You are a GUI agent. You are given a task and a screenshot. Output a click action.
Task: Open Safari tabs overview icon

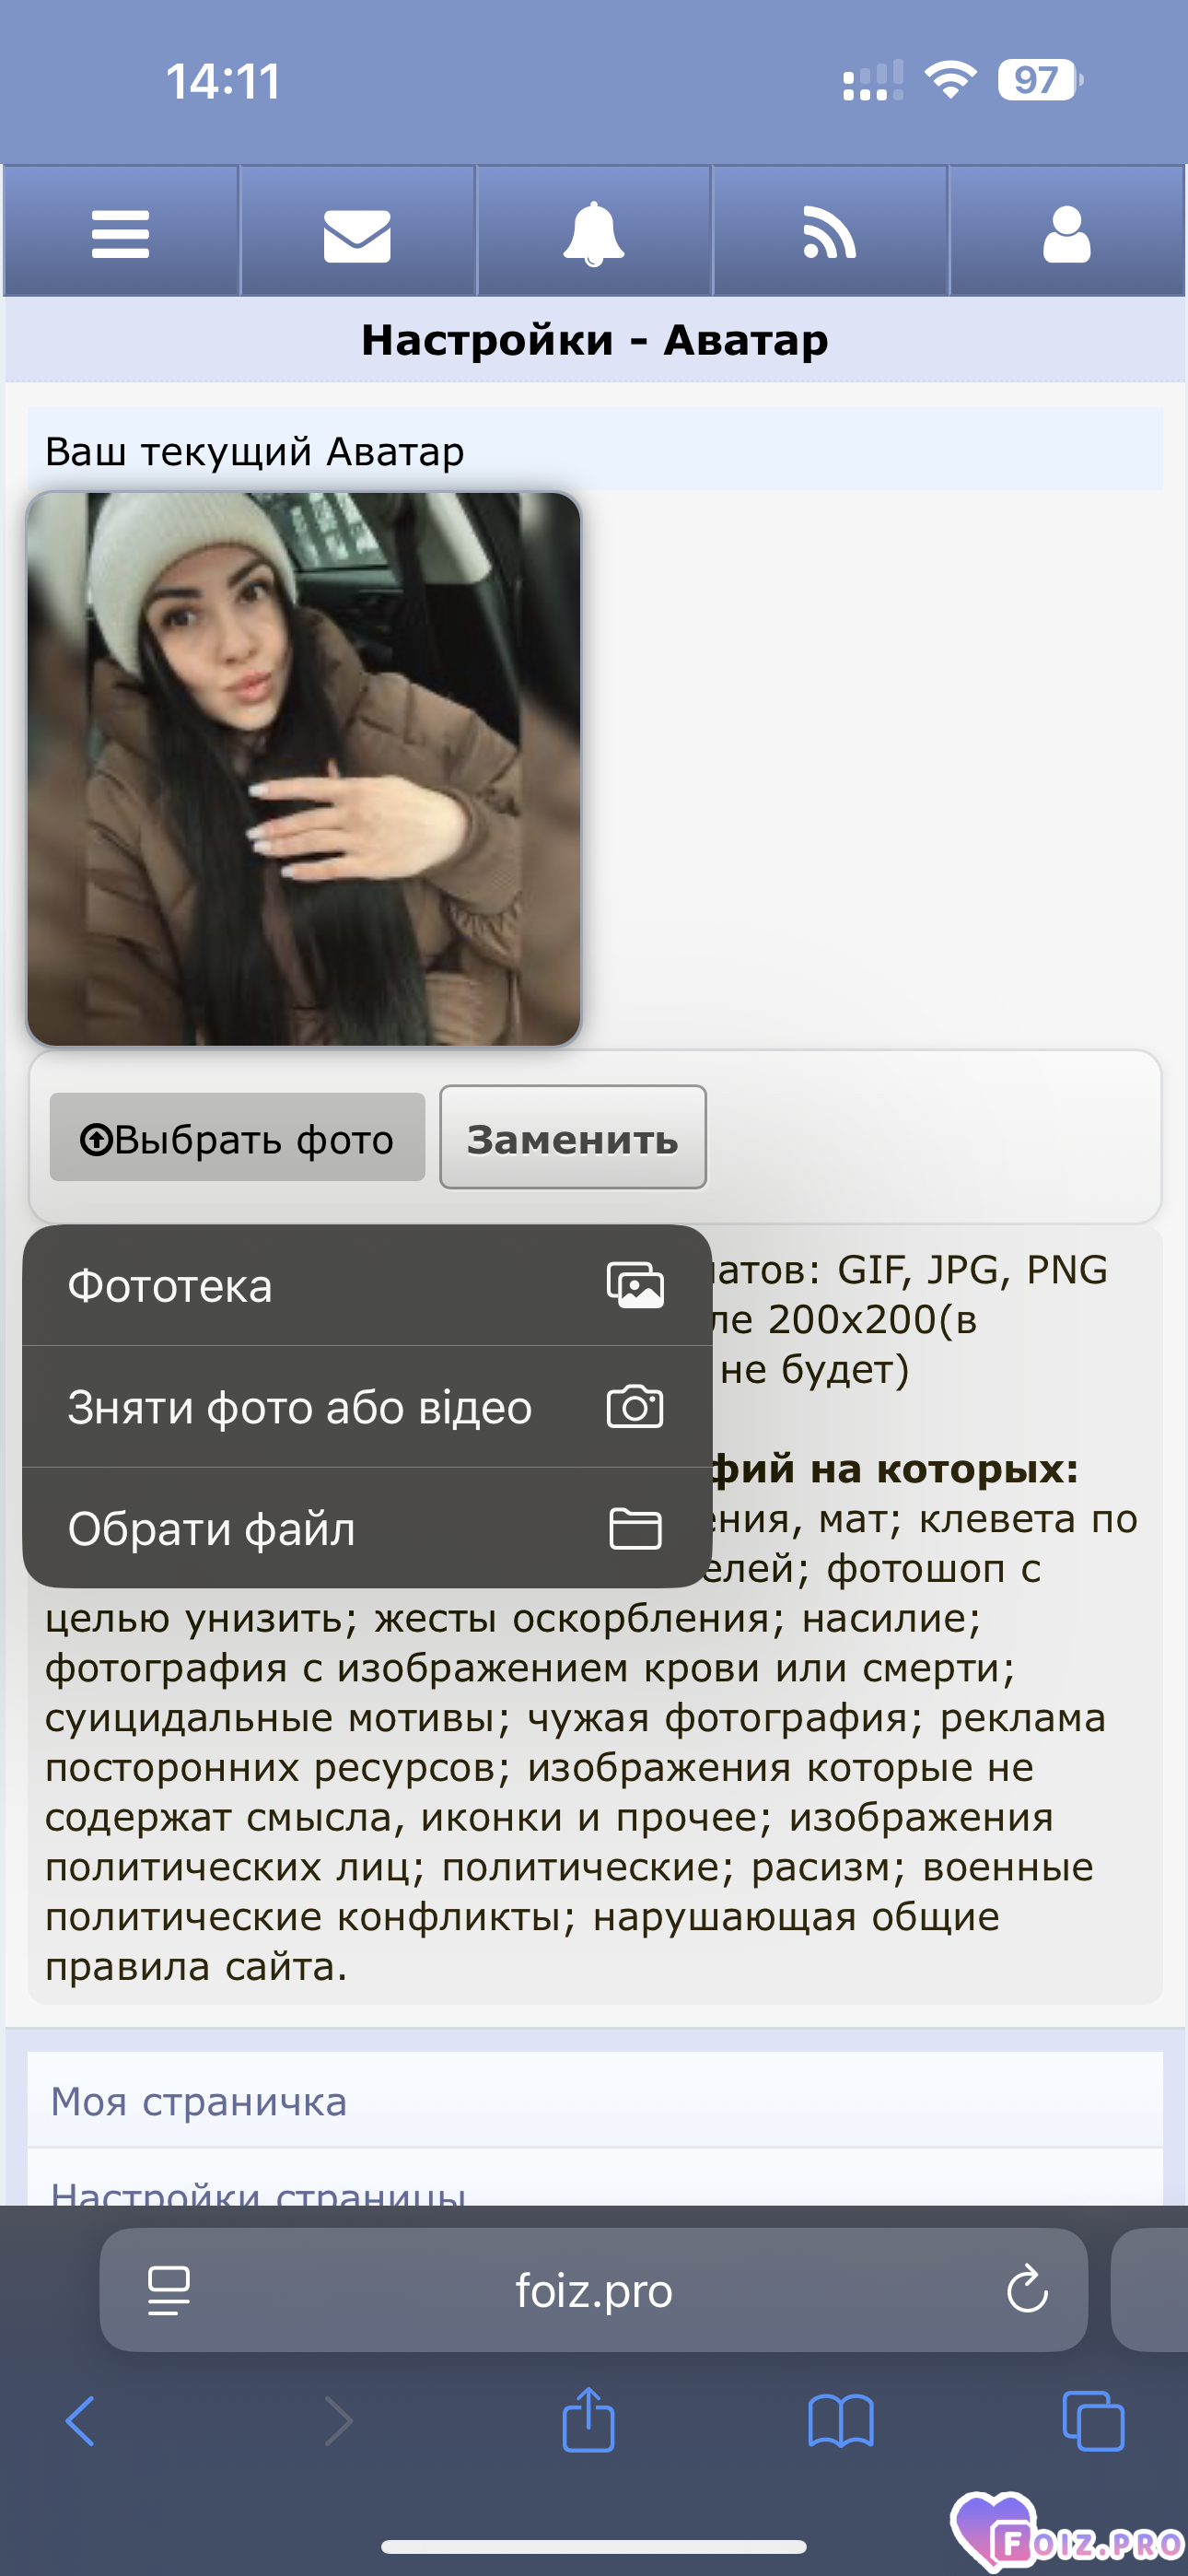(x=1093, y=2421)
